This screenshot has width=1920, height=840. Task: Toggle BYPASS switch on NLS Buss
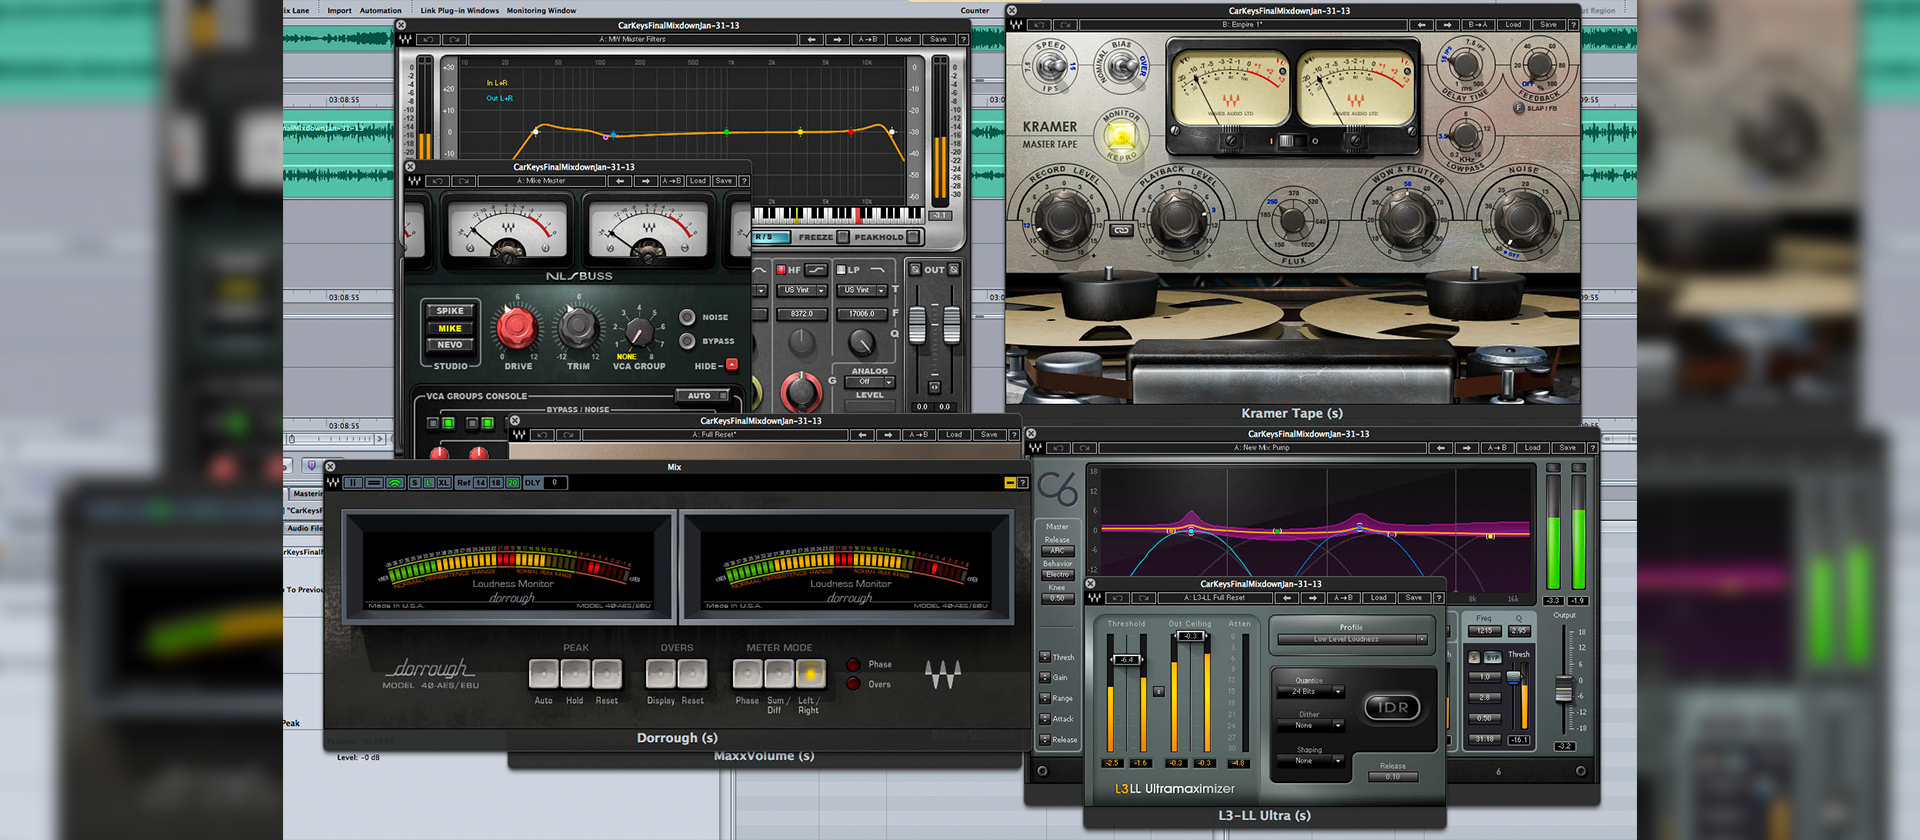pyautogui.click(x=687, y=341)
